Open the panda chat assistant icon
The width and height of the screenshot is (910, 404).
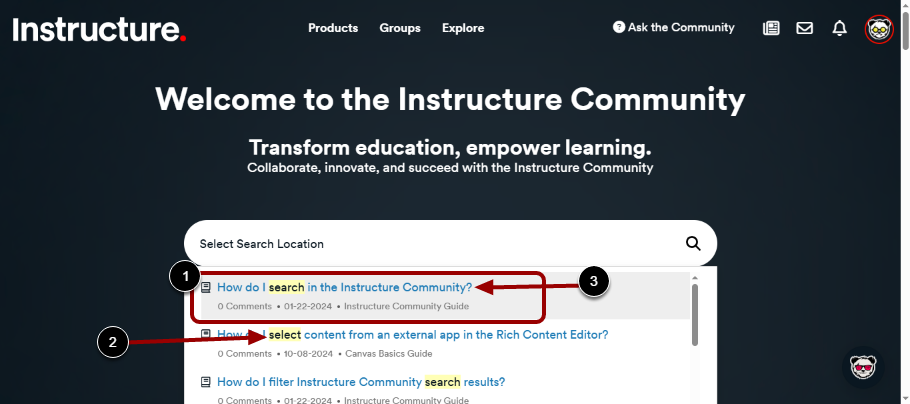tap(863, 367)
